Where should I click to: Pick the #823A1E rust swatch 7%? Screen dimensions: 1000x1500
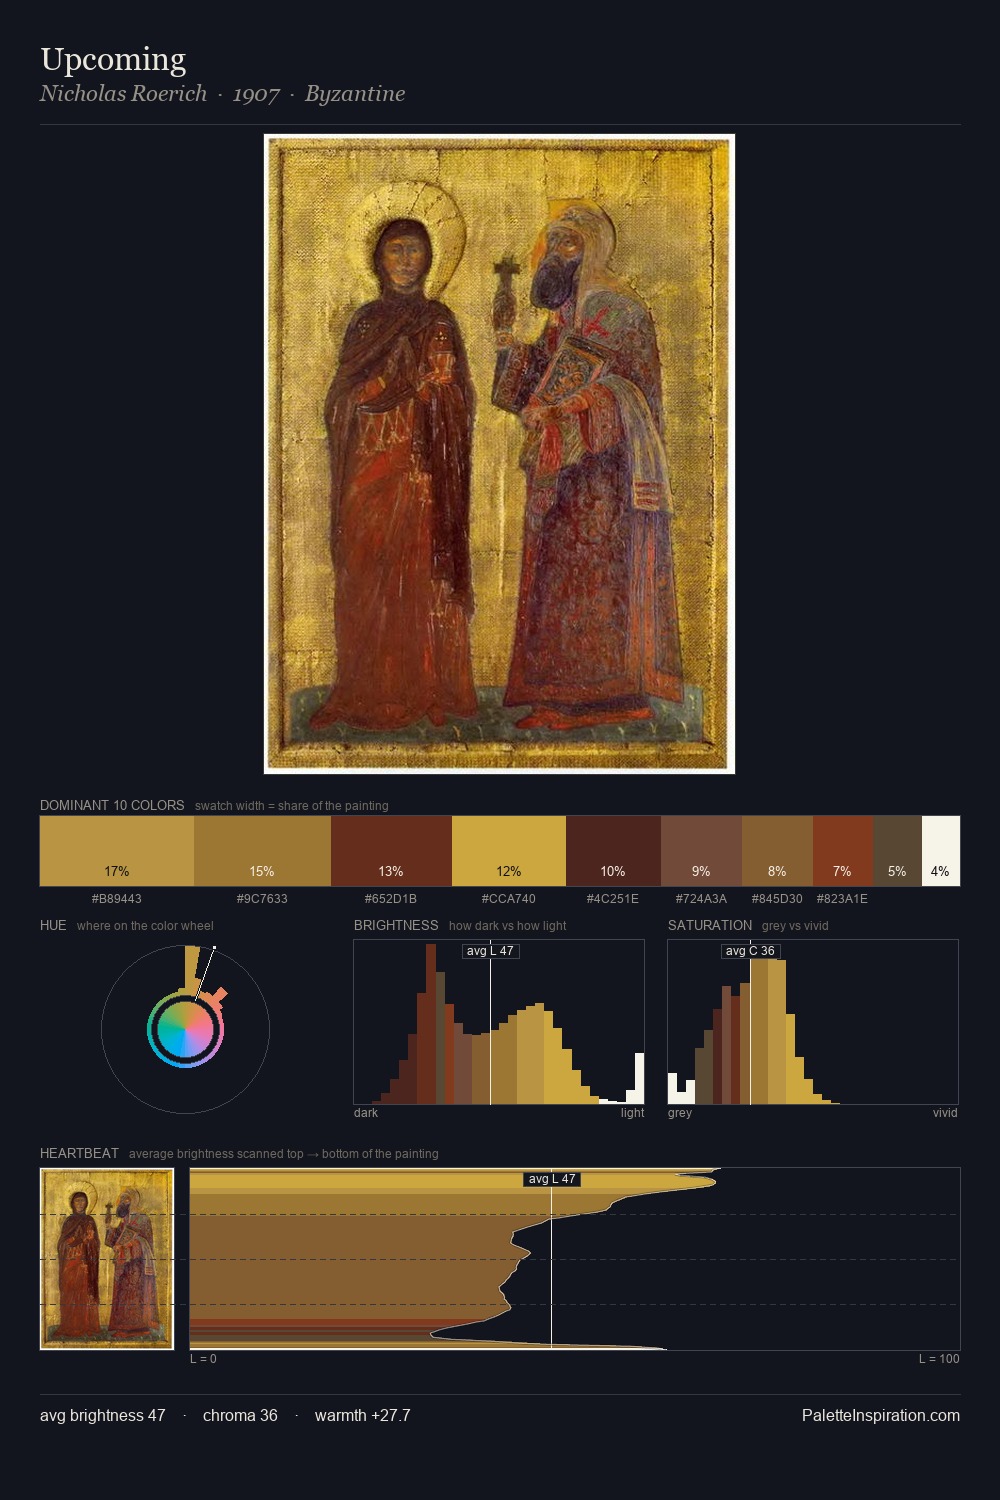[x=843, y=851]
